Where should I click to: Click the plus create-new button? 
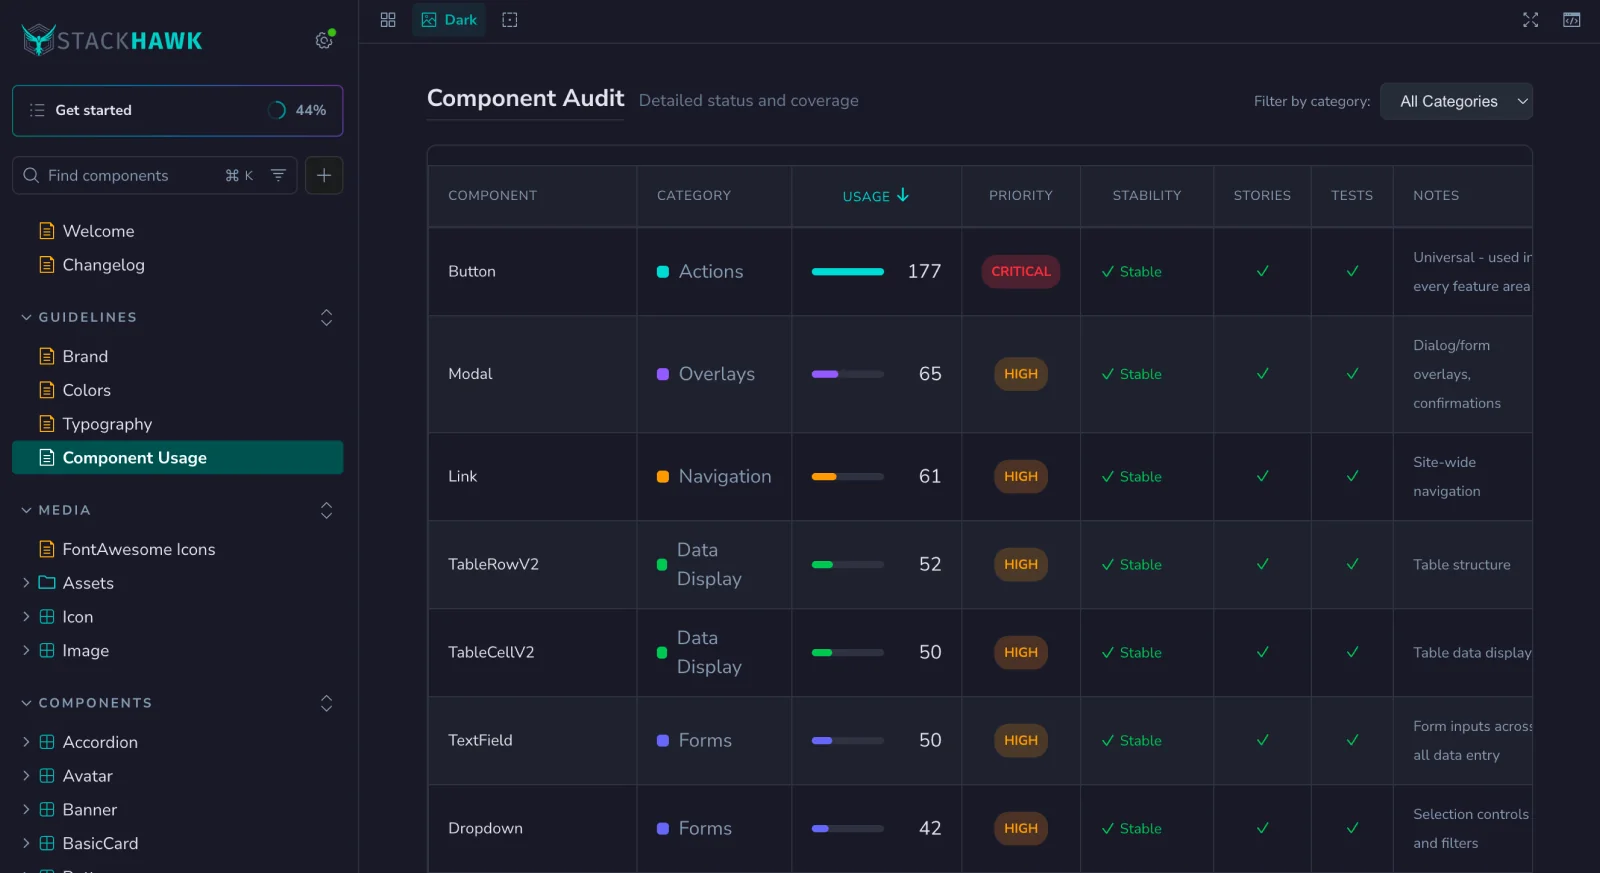[x=324, y=175]
